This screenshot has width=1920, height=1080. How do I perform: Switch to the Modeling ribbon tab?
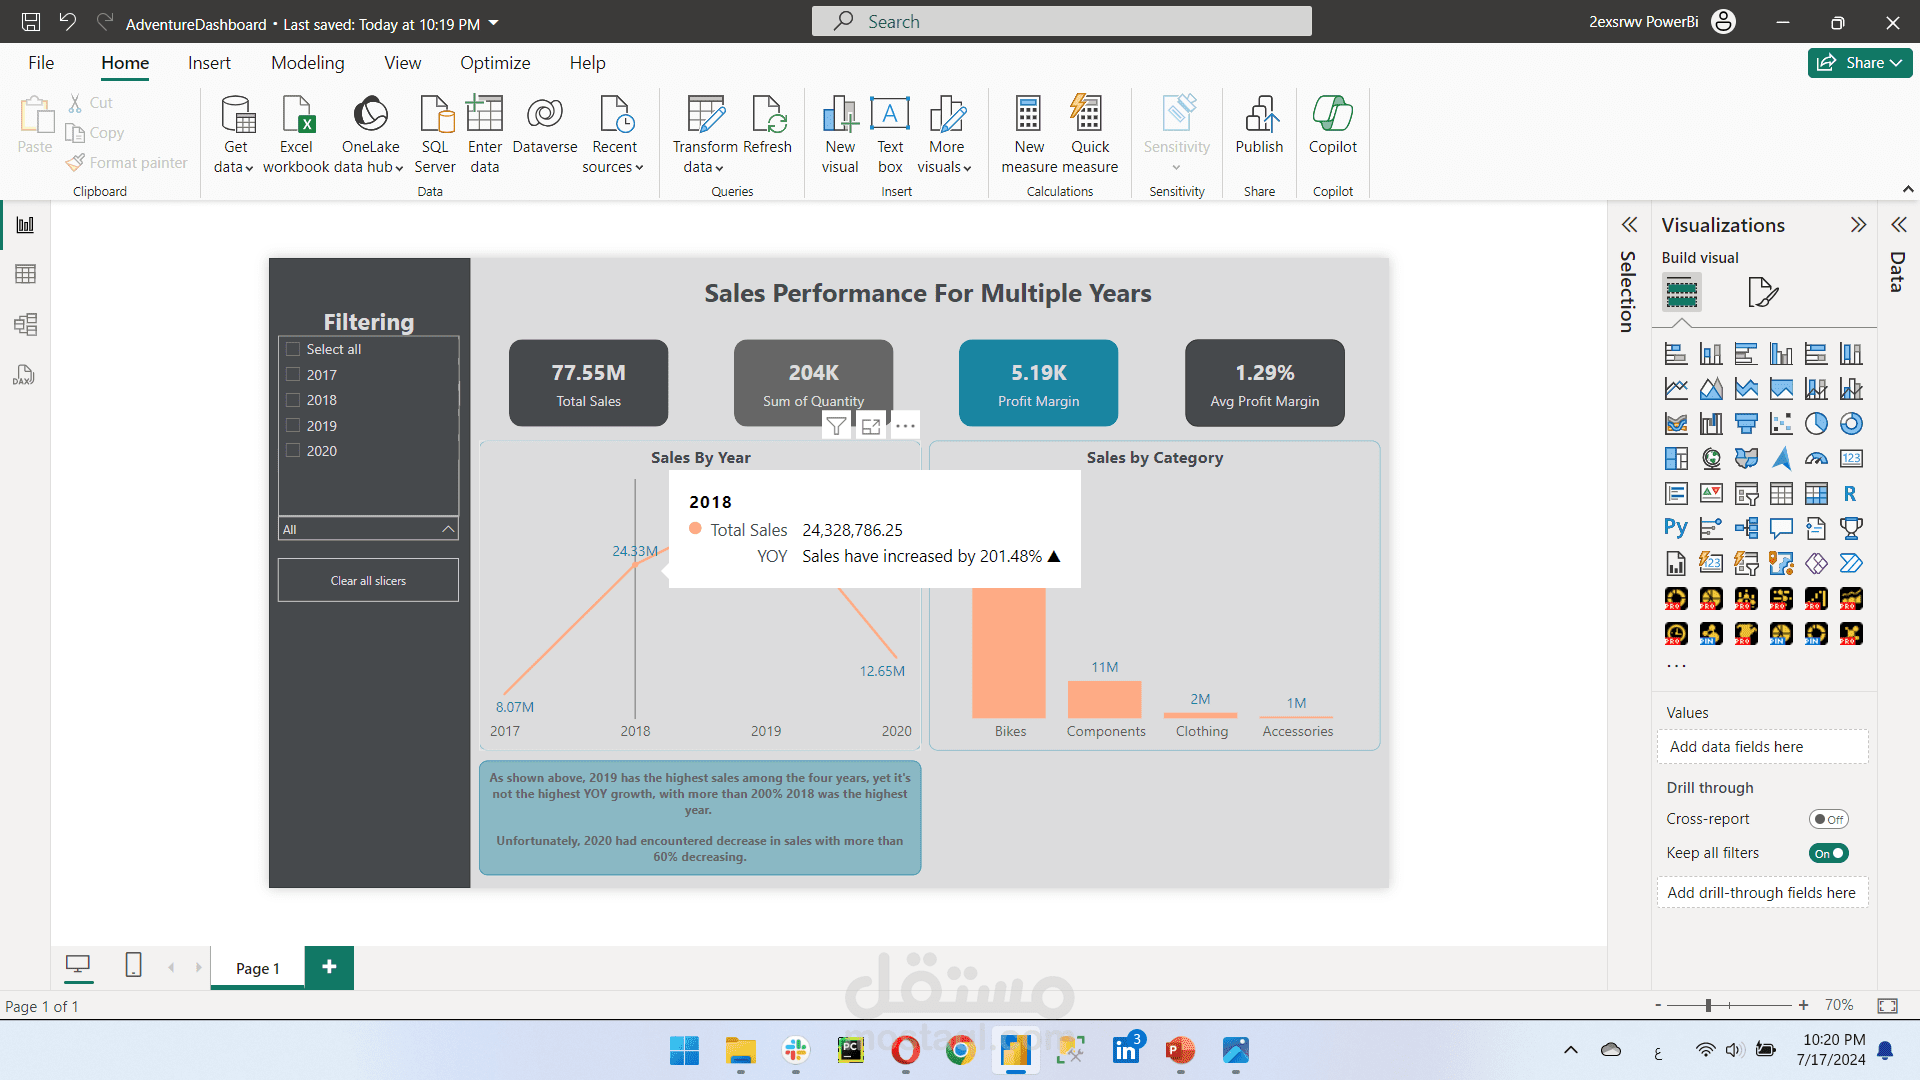(x=308, y=63)
